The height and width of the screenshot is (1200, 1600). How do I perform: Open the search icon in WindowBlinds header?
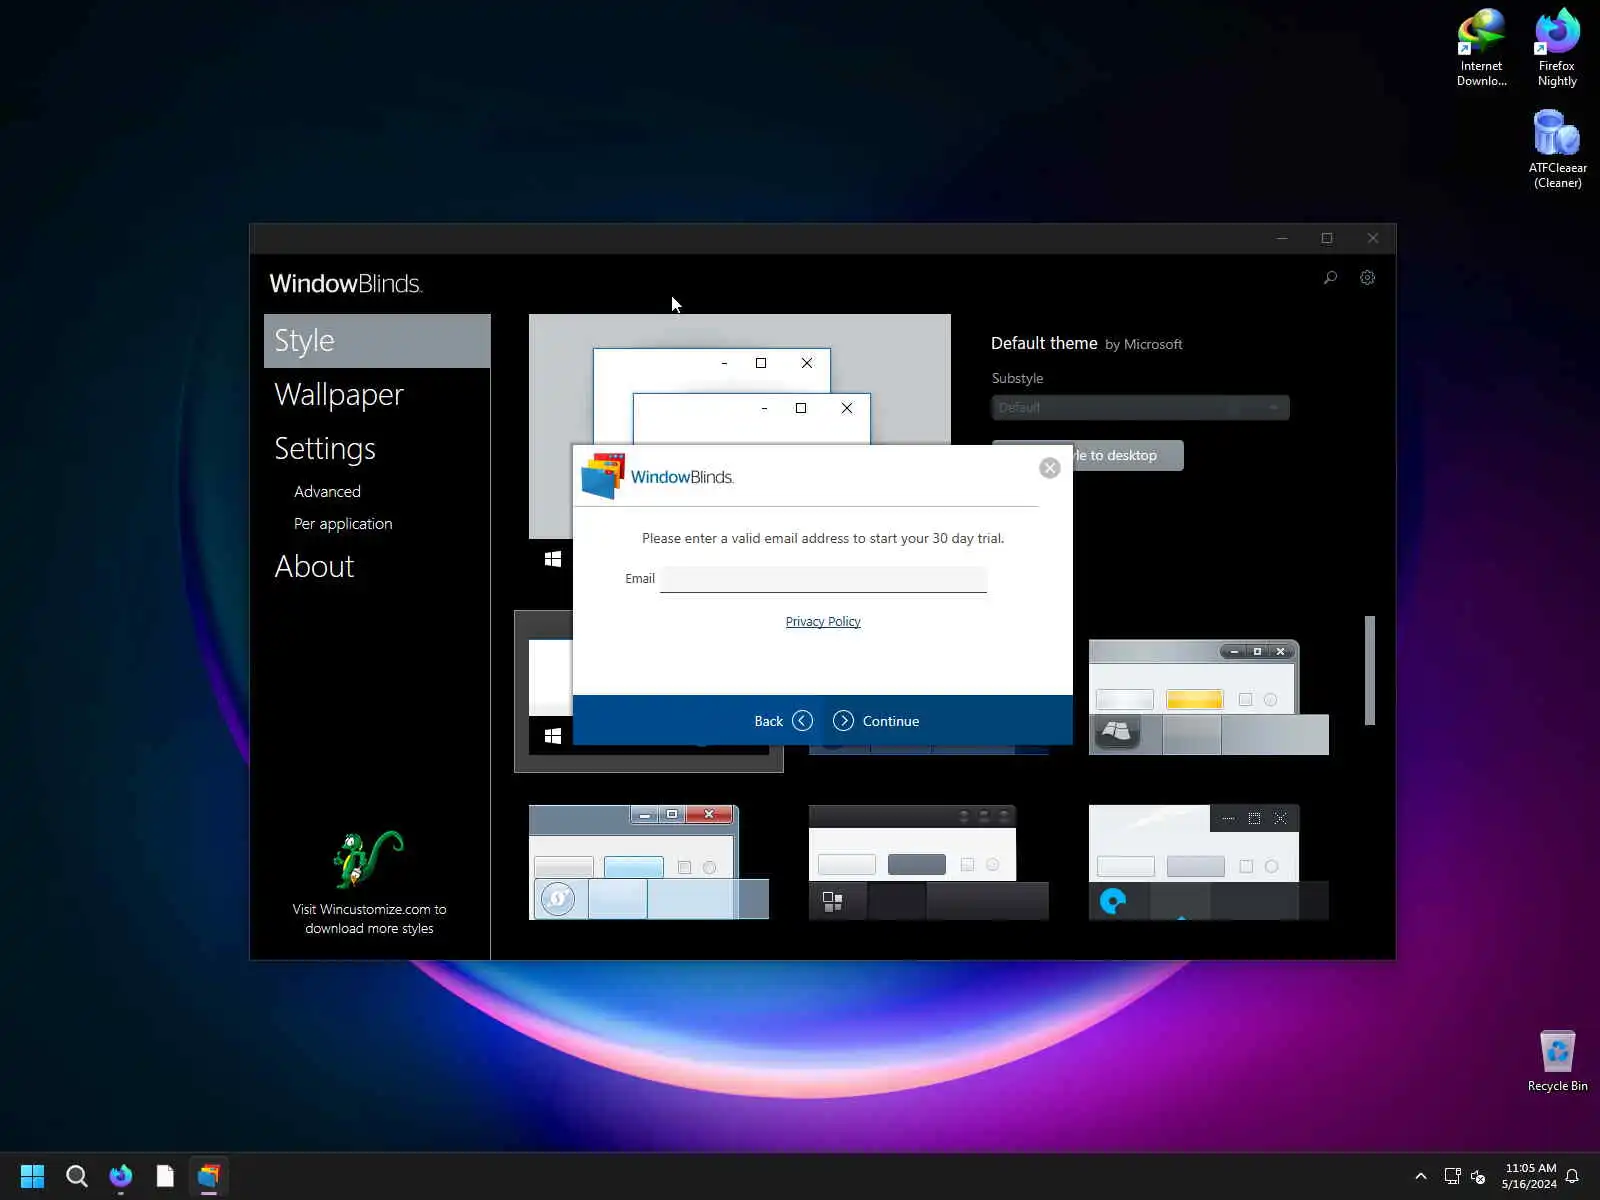(1330, 278)
